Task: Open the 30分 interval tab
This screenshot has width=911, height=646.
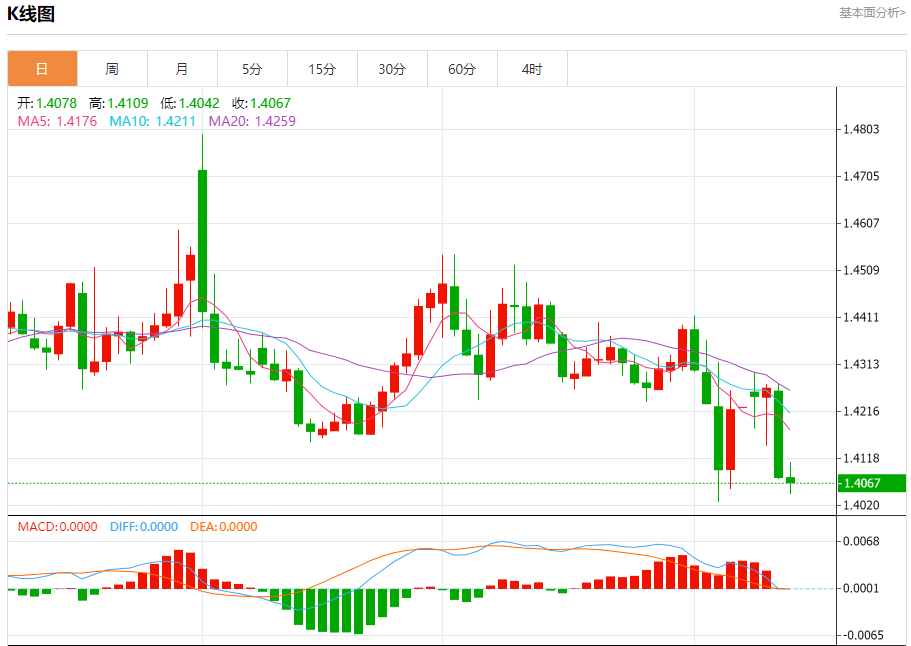Action: pos(392,69)
